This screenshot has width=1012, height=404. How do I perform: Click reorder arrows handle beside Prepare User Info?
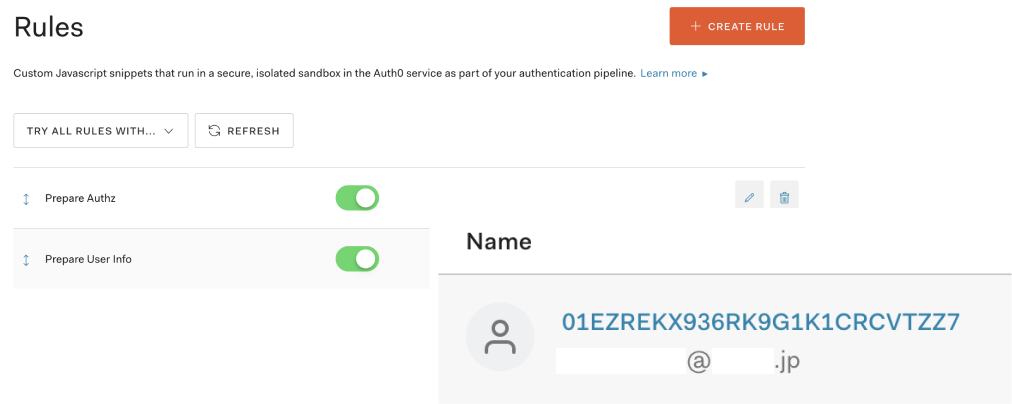(26, 259)
